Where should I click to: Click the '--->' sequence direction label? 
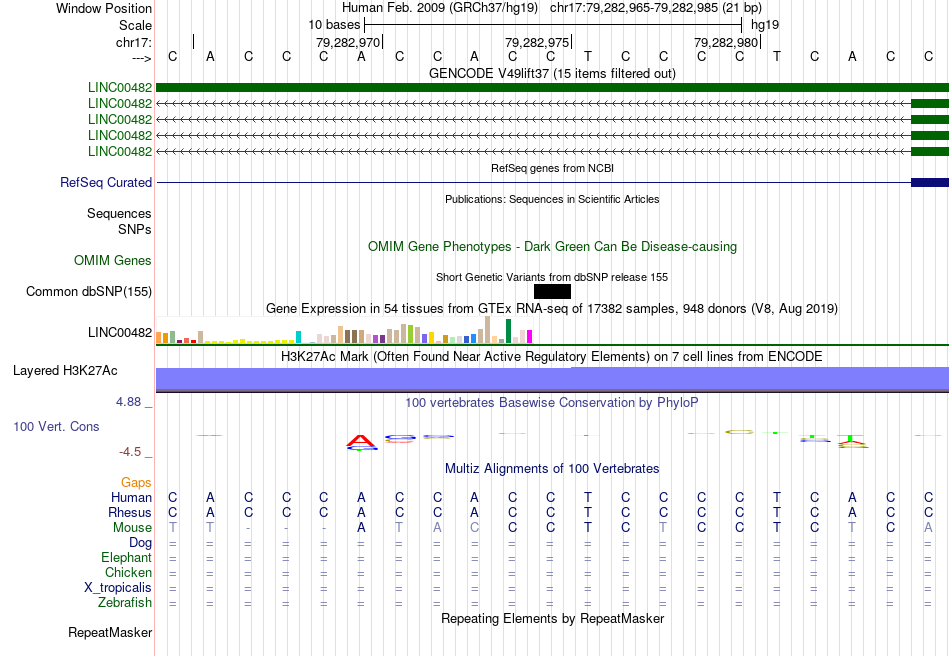point(142,58)
